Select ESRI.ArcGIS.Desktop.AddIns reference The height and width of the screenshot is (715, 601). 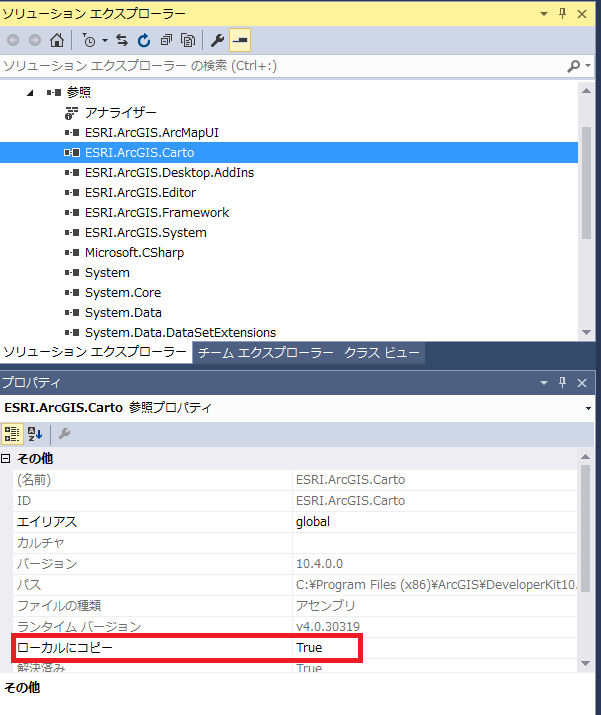169,173
